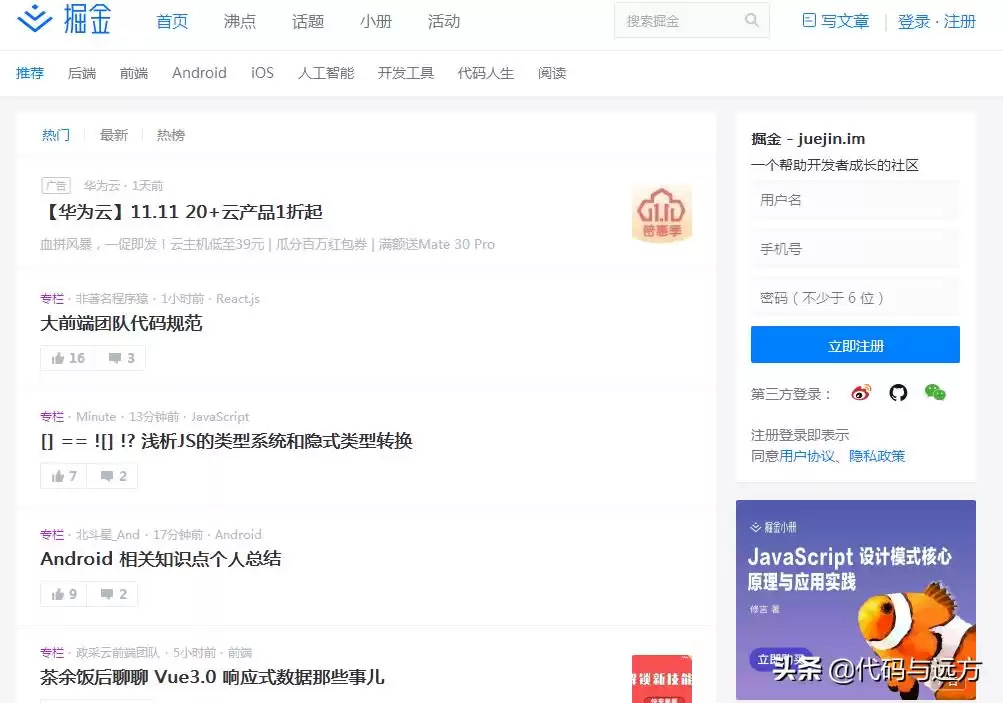Select the 前端 category tab
1003x703 pixels.
(x=133, y=72)
